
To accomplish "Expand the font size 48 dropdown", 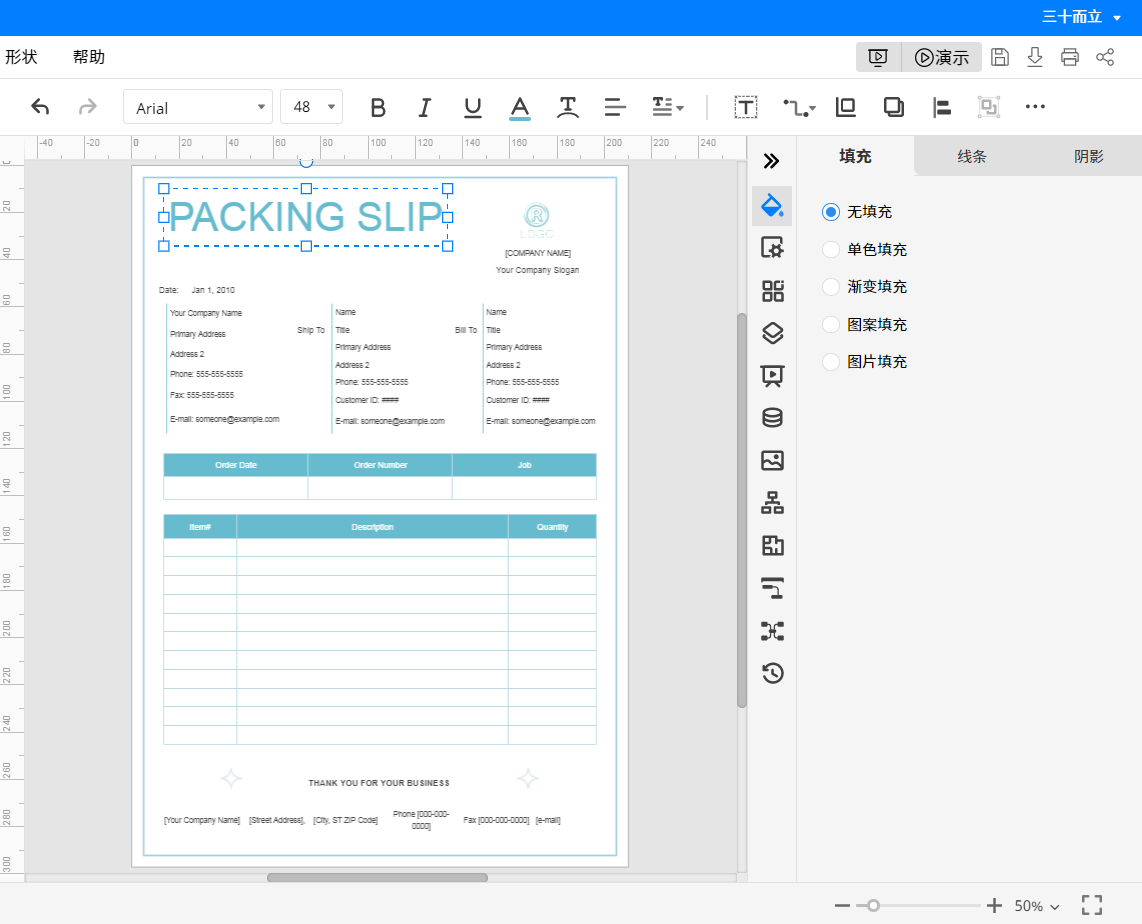I will pyautogui.click(x=312, y=107).
